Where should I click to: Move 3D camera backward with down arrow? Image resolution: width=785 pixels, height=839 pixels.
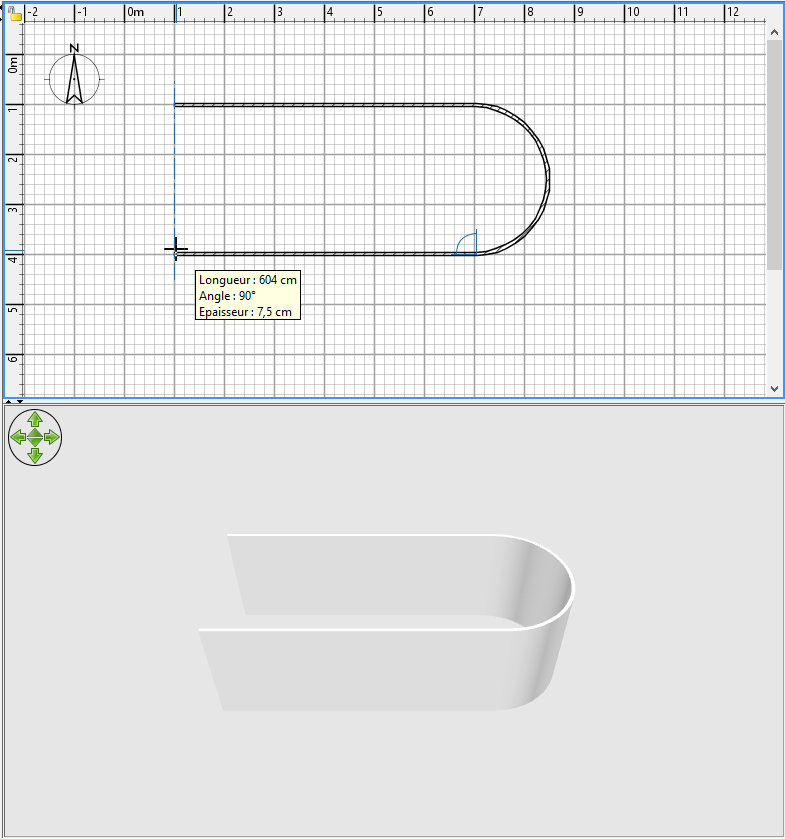point(35,456)
